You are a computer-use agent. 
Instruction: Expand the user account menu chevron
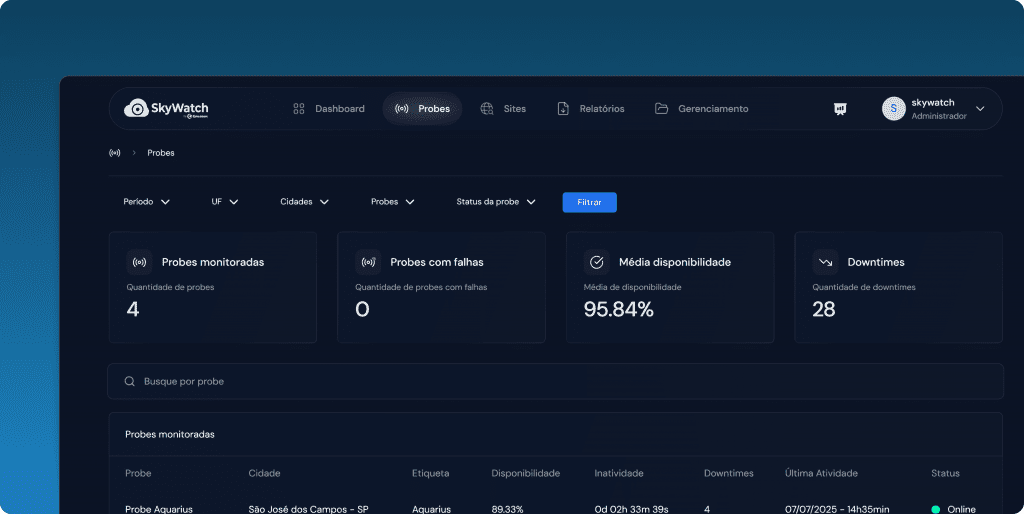click(x=980, y=108)
